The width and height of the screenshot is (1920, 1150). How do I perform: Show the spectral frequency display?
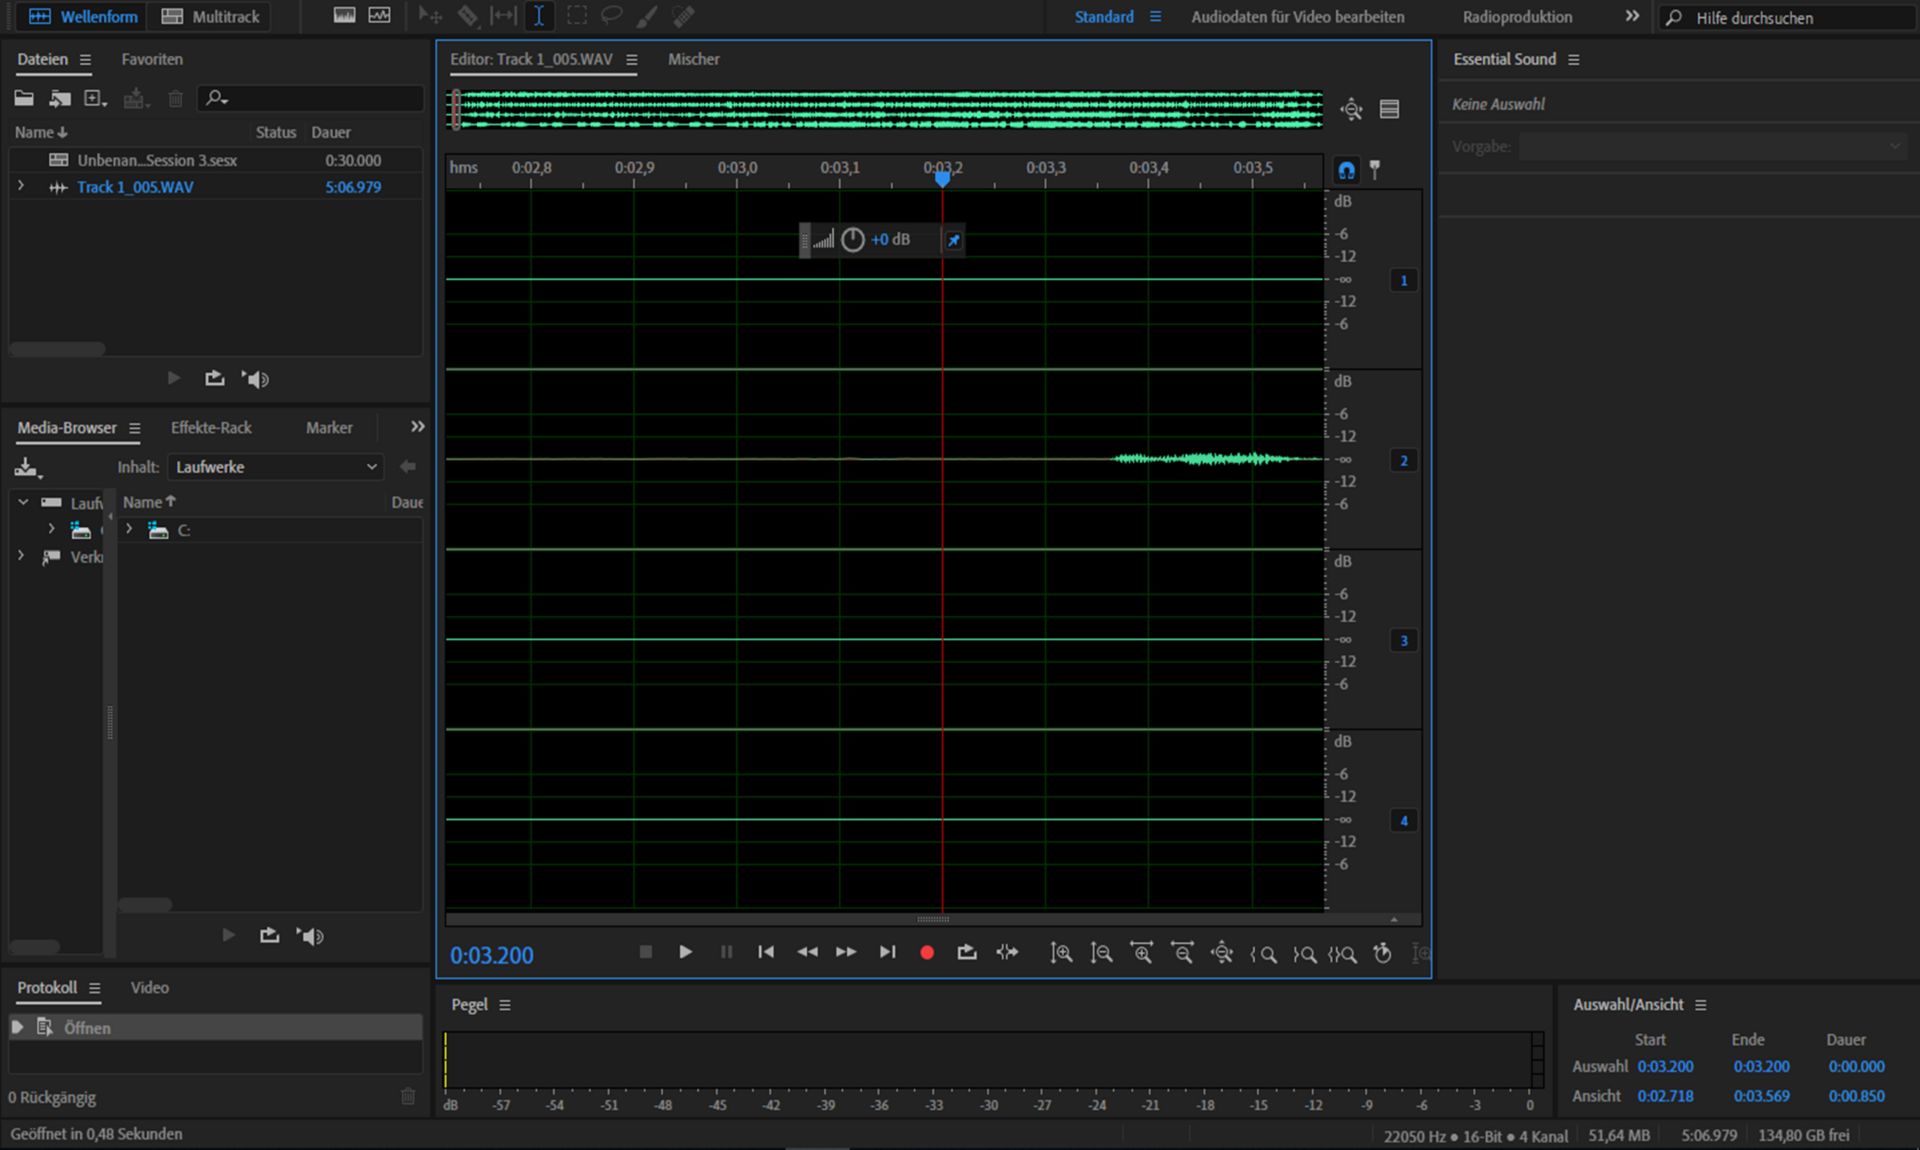tap(344, 16)
